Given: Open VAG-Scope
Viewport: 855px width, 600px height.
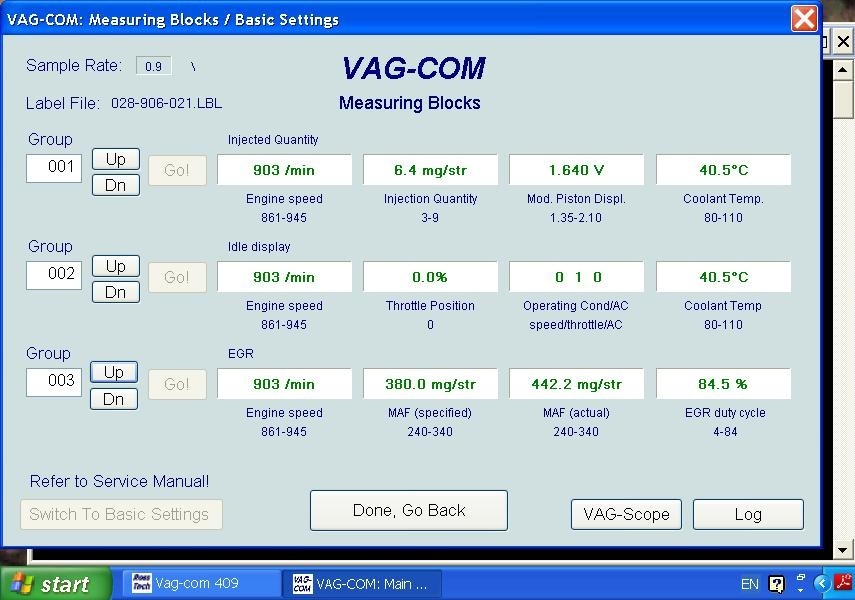Looking at the screenshot, I should pos(626,514).
